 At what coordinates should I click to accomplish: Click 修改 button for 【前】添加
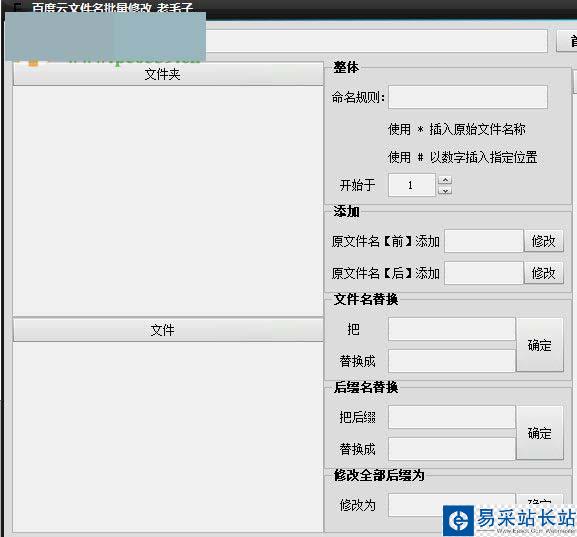[544, 241]
